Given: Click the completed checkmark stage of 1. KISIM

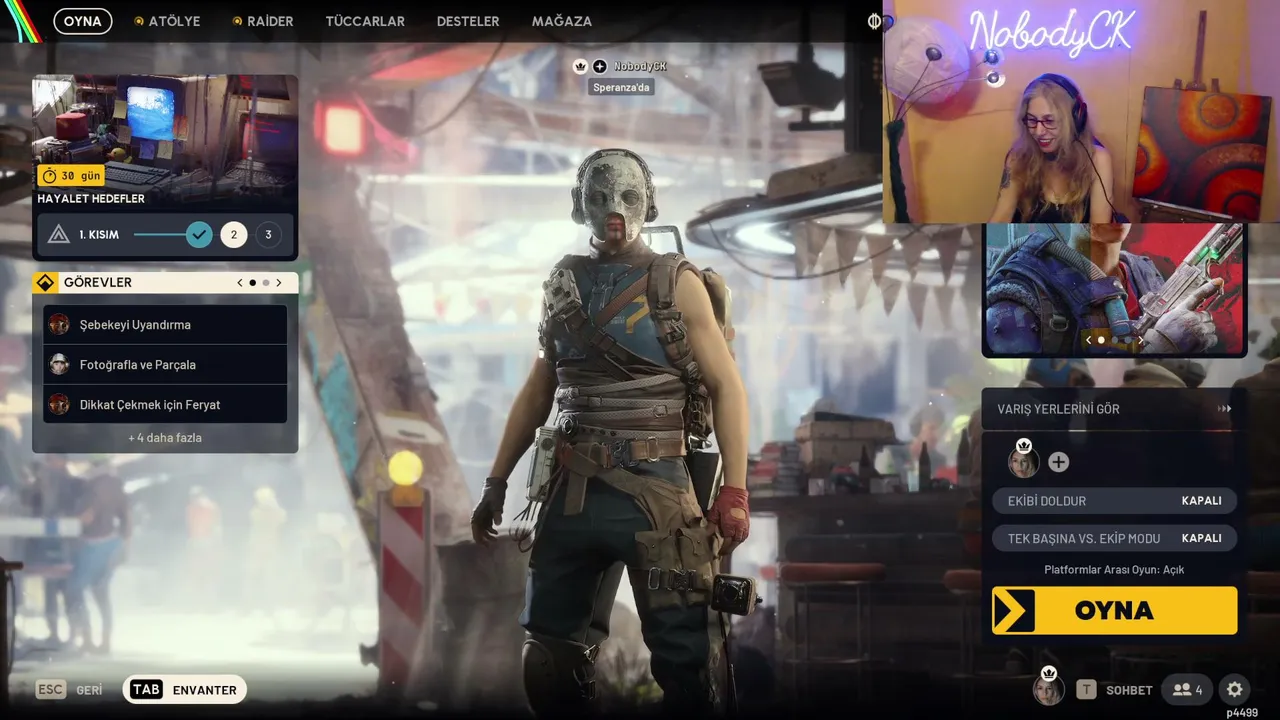Looking at the screenshot, I should [x=199, y=235].
